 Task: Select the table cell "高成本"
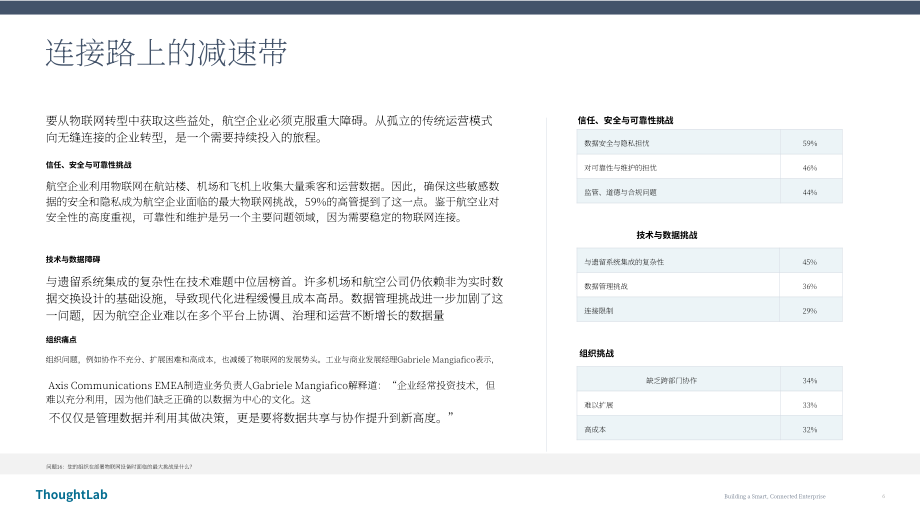click(x=678, y=429)
